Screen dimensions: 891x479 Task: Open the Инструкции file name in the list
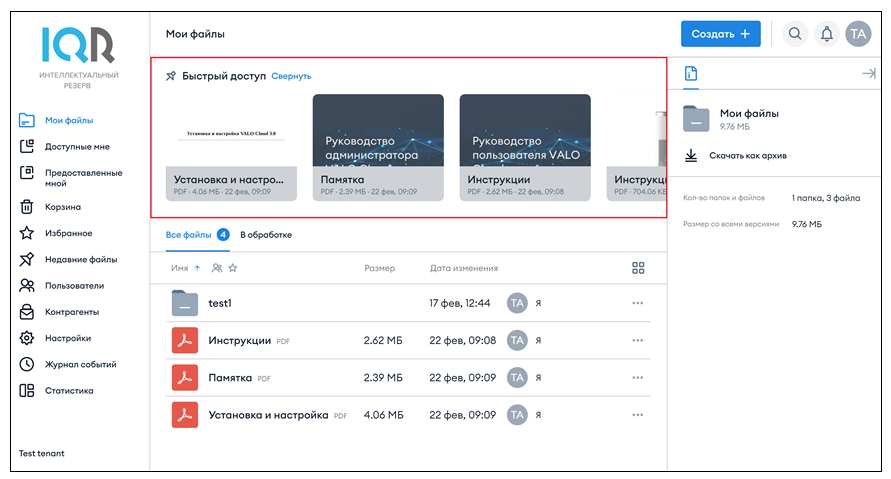point(239,340)
